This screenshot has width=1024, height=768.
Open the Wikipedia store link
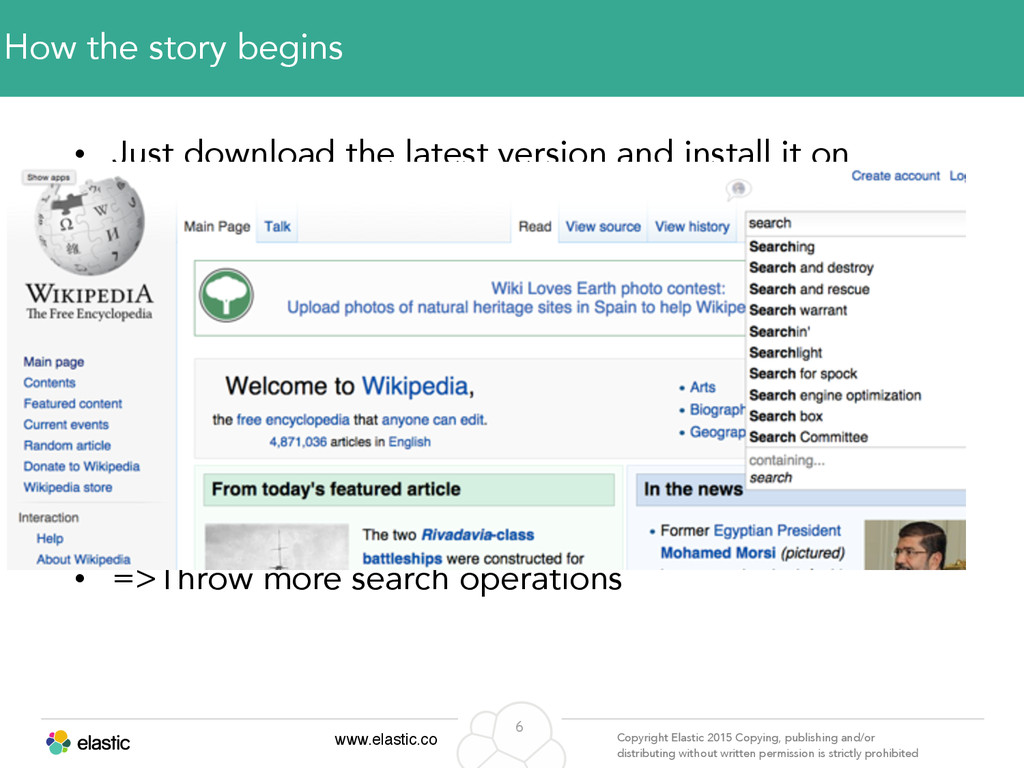click(68, 487)
